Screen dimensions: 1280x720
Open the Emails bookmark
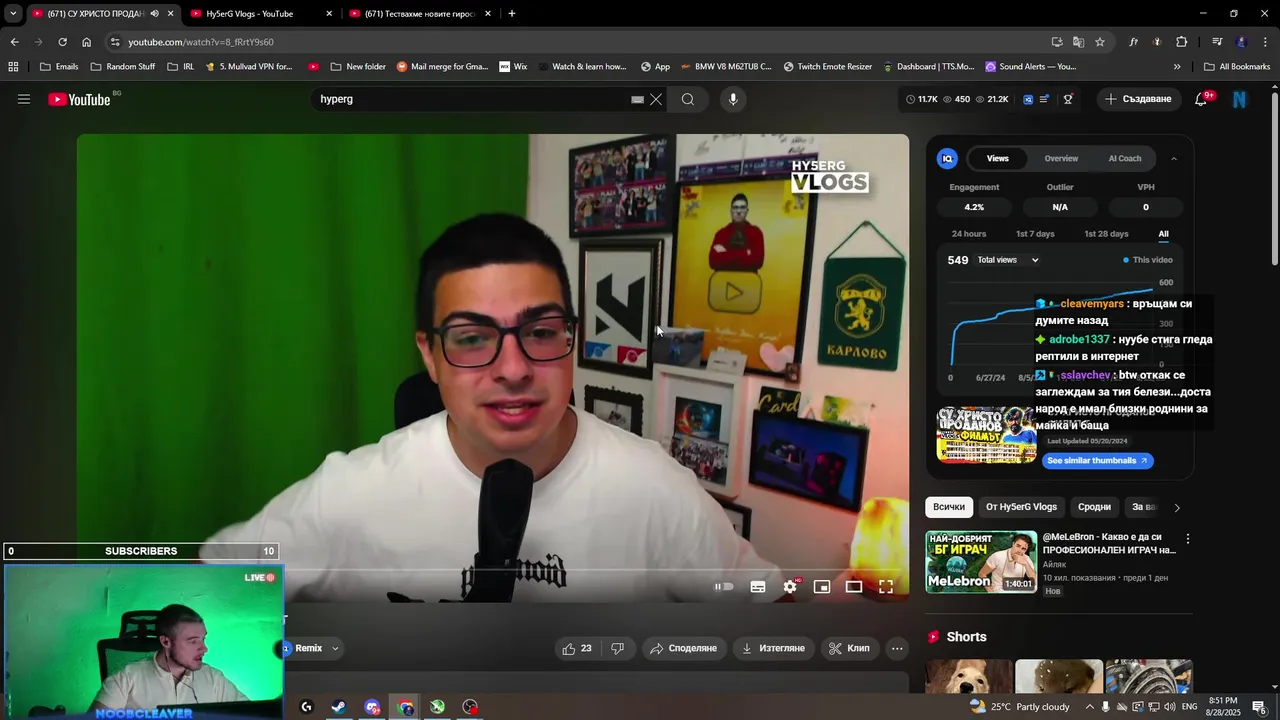pos(58,67)
